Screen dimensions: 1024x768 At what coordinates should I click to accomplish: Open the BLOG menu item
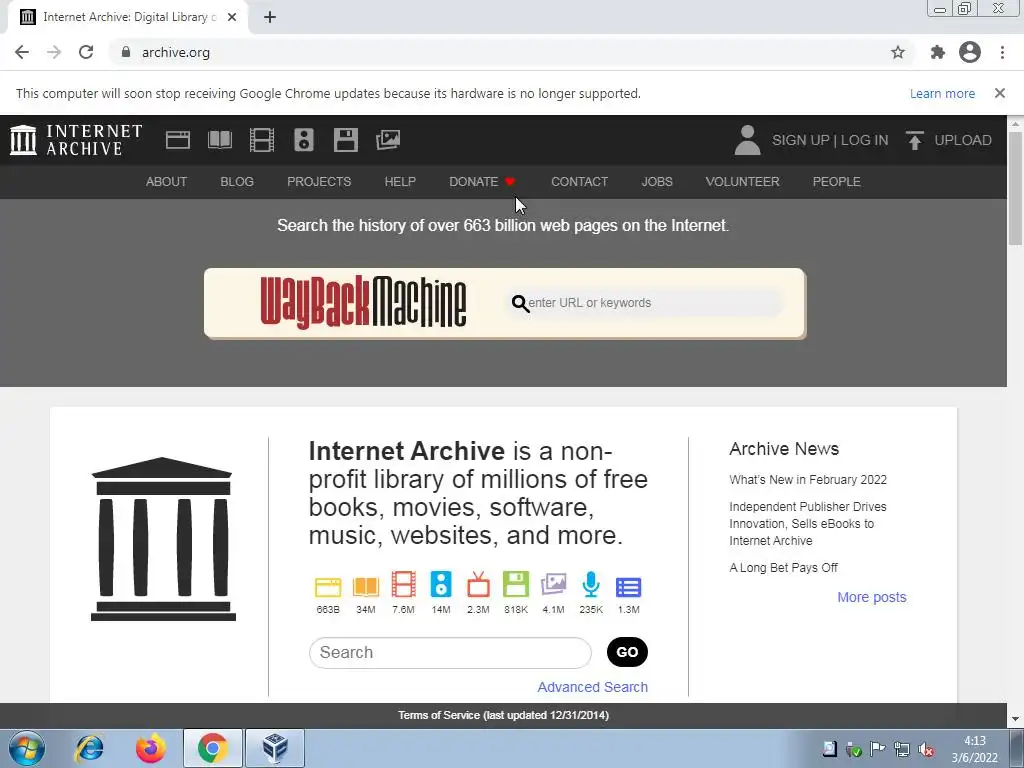click(x=237, y=182)
